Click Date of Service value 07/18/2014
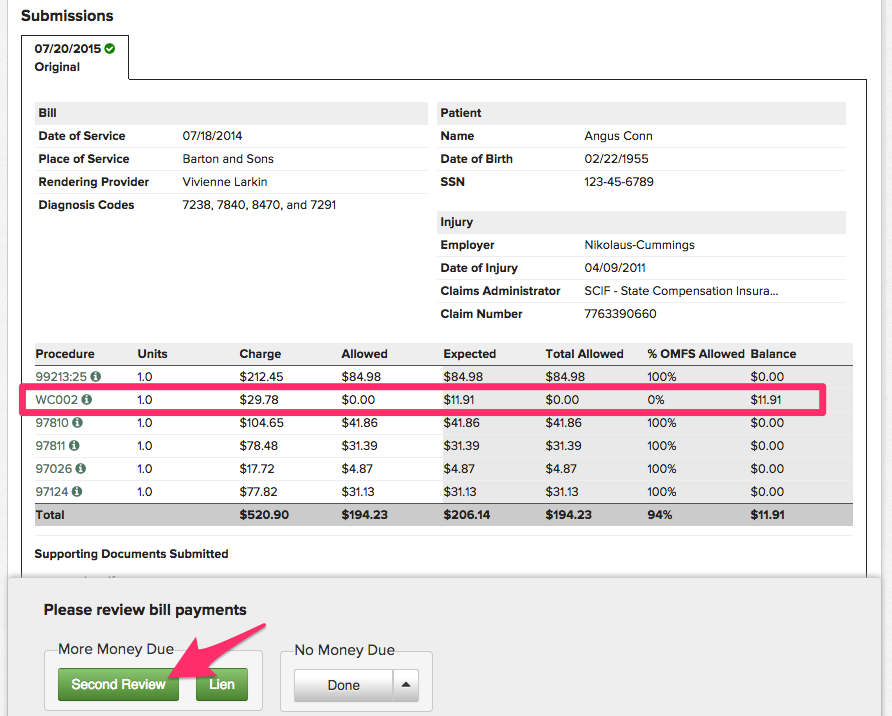This screenshot has height=716, width=892. point(212,136)
